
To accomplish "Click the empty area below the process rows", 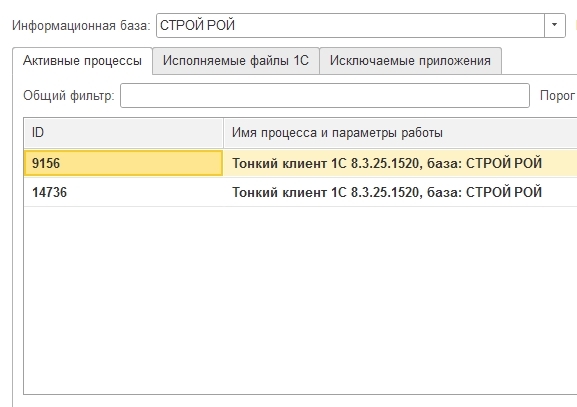I will pyautogui.click(x=300, y=300).
